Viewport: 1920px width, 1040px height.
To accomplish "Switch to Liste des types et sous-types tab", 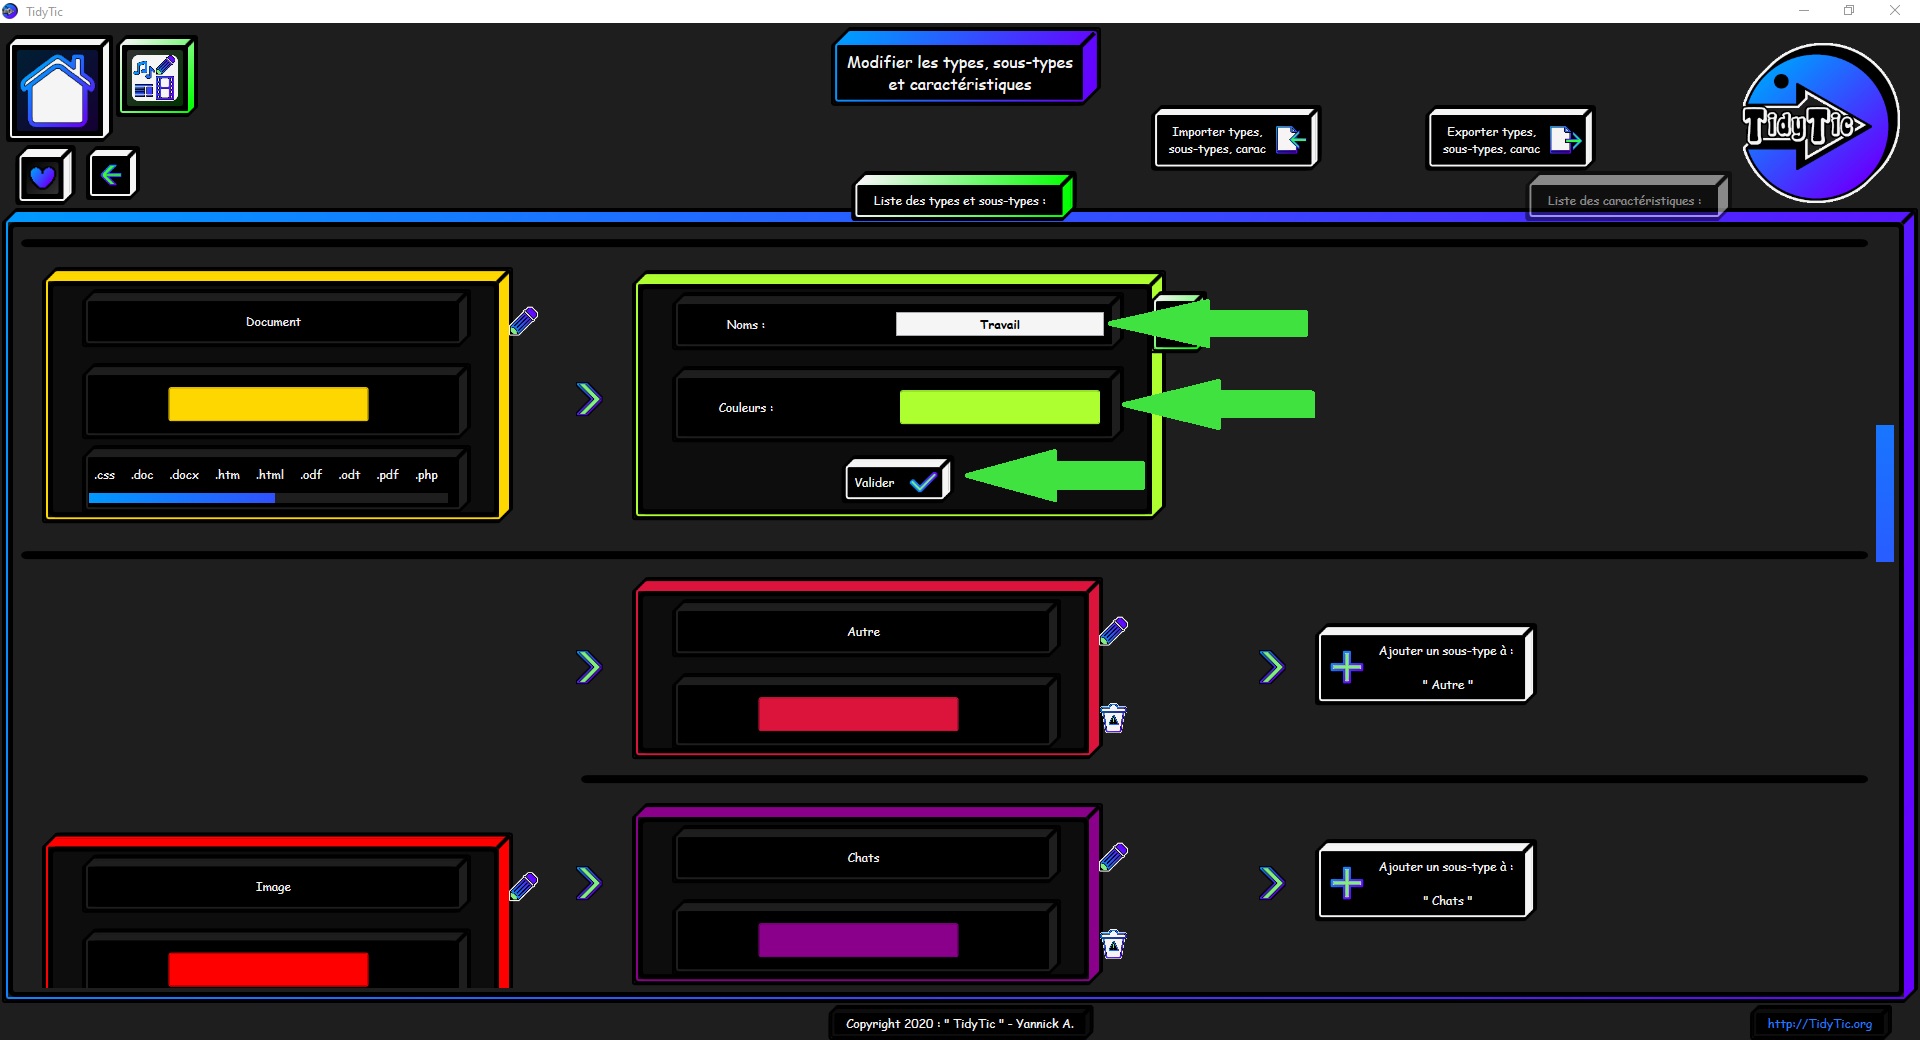I will [963, 198].
